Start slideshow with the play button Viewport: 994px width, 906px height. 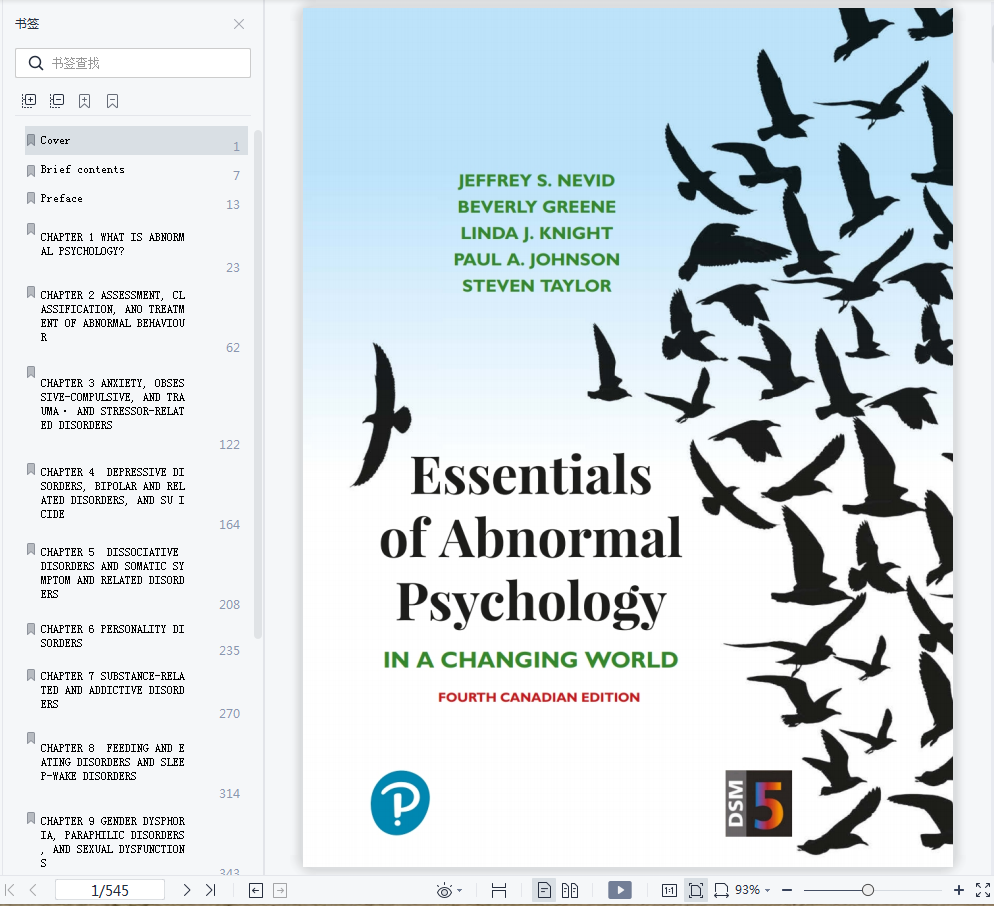tap(620, 890)
